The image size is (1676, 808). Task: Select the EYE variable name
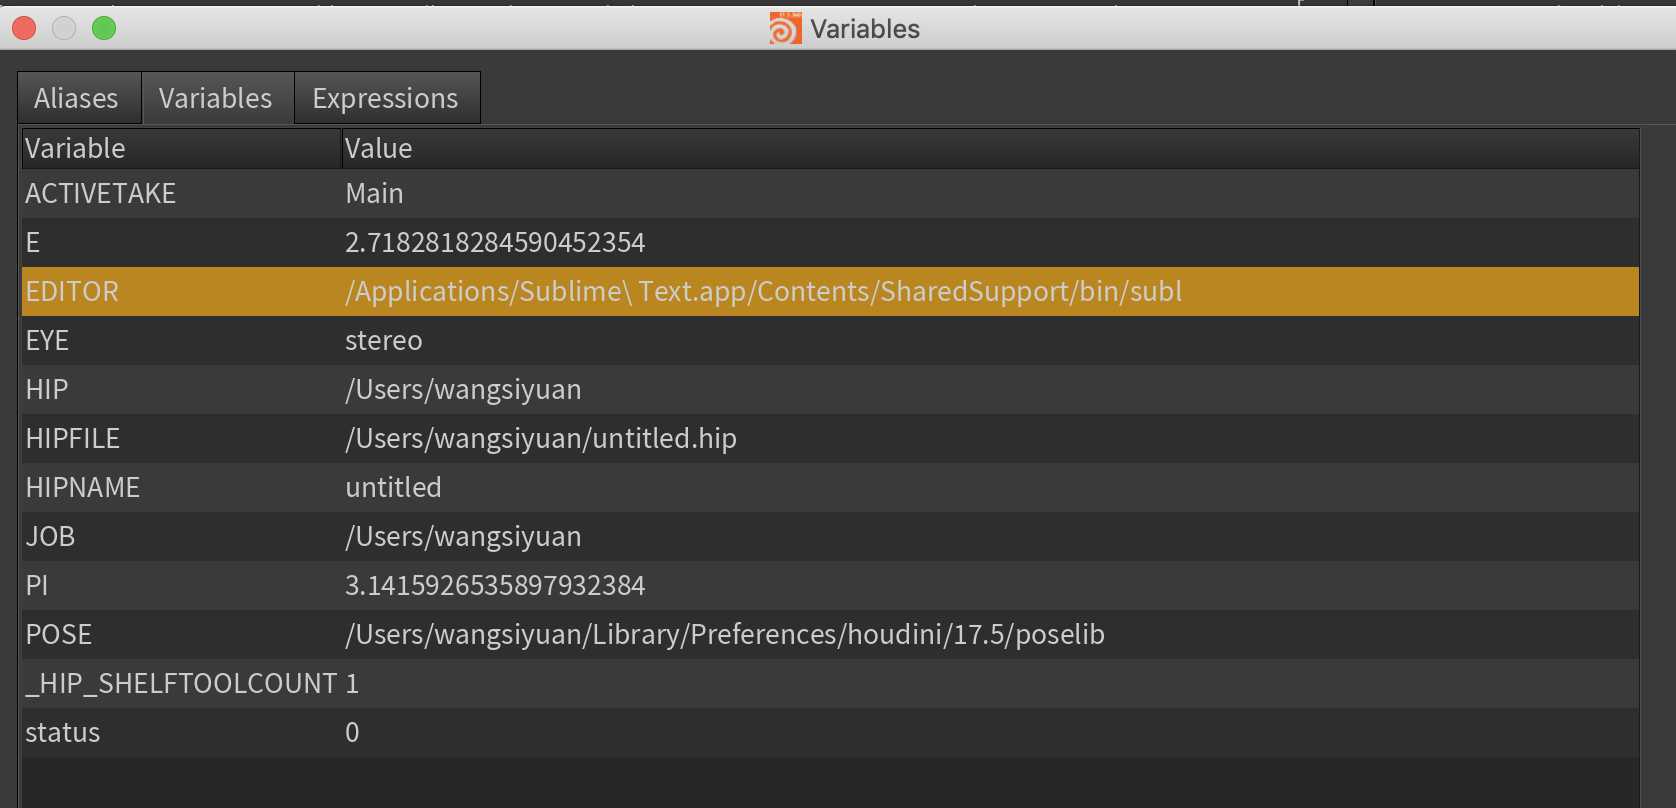[47, 340]
